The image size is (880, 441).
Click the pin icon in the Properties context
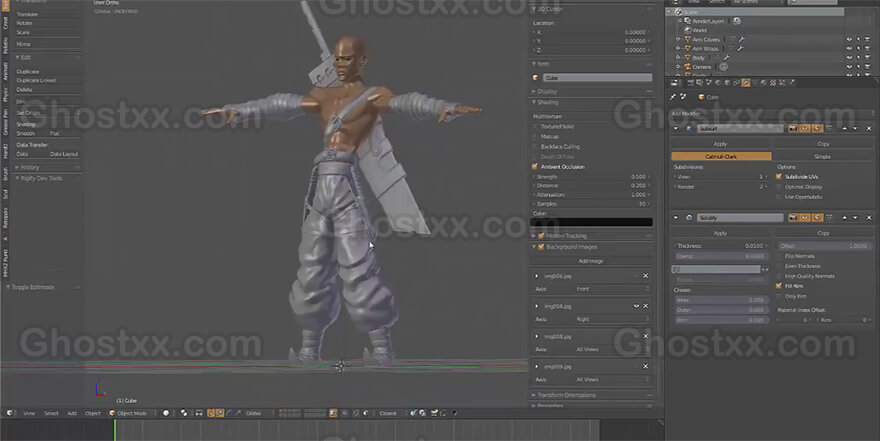pos(673,97)
